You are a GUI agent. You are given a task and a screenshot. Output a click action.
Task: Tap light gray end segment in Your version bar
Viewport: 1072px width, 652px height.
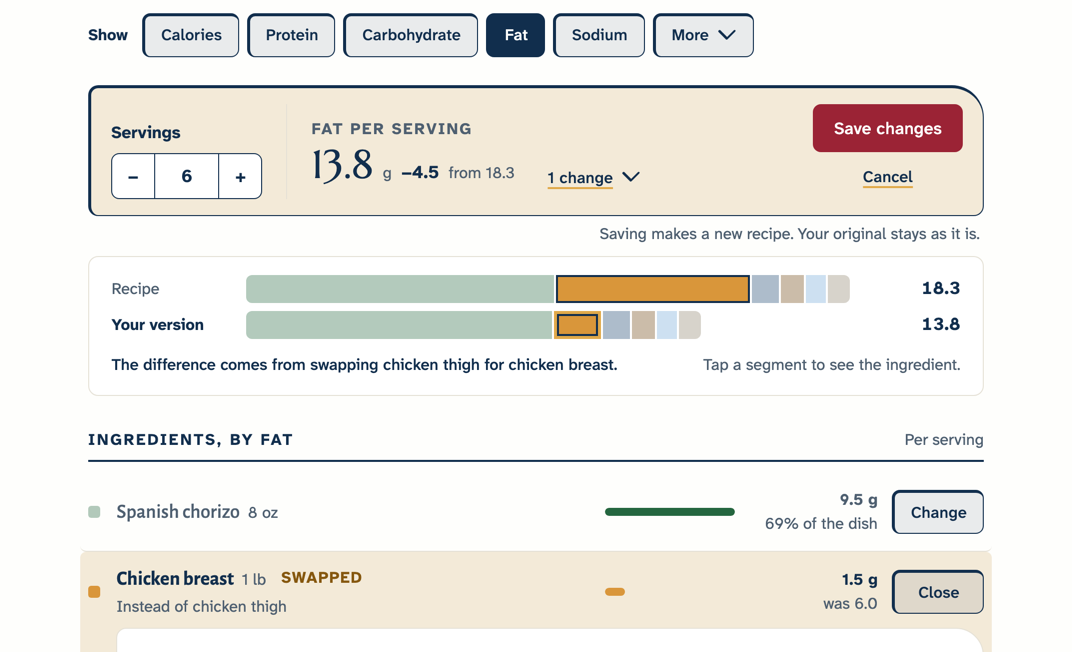[690, 325]
